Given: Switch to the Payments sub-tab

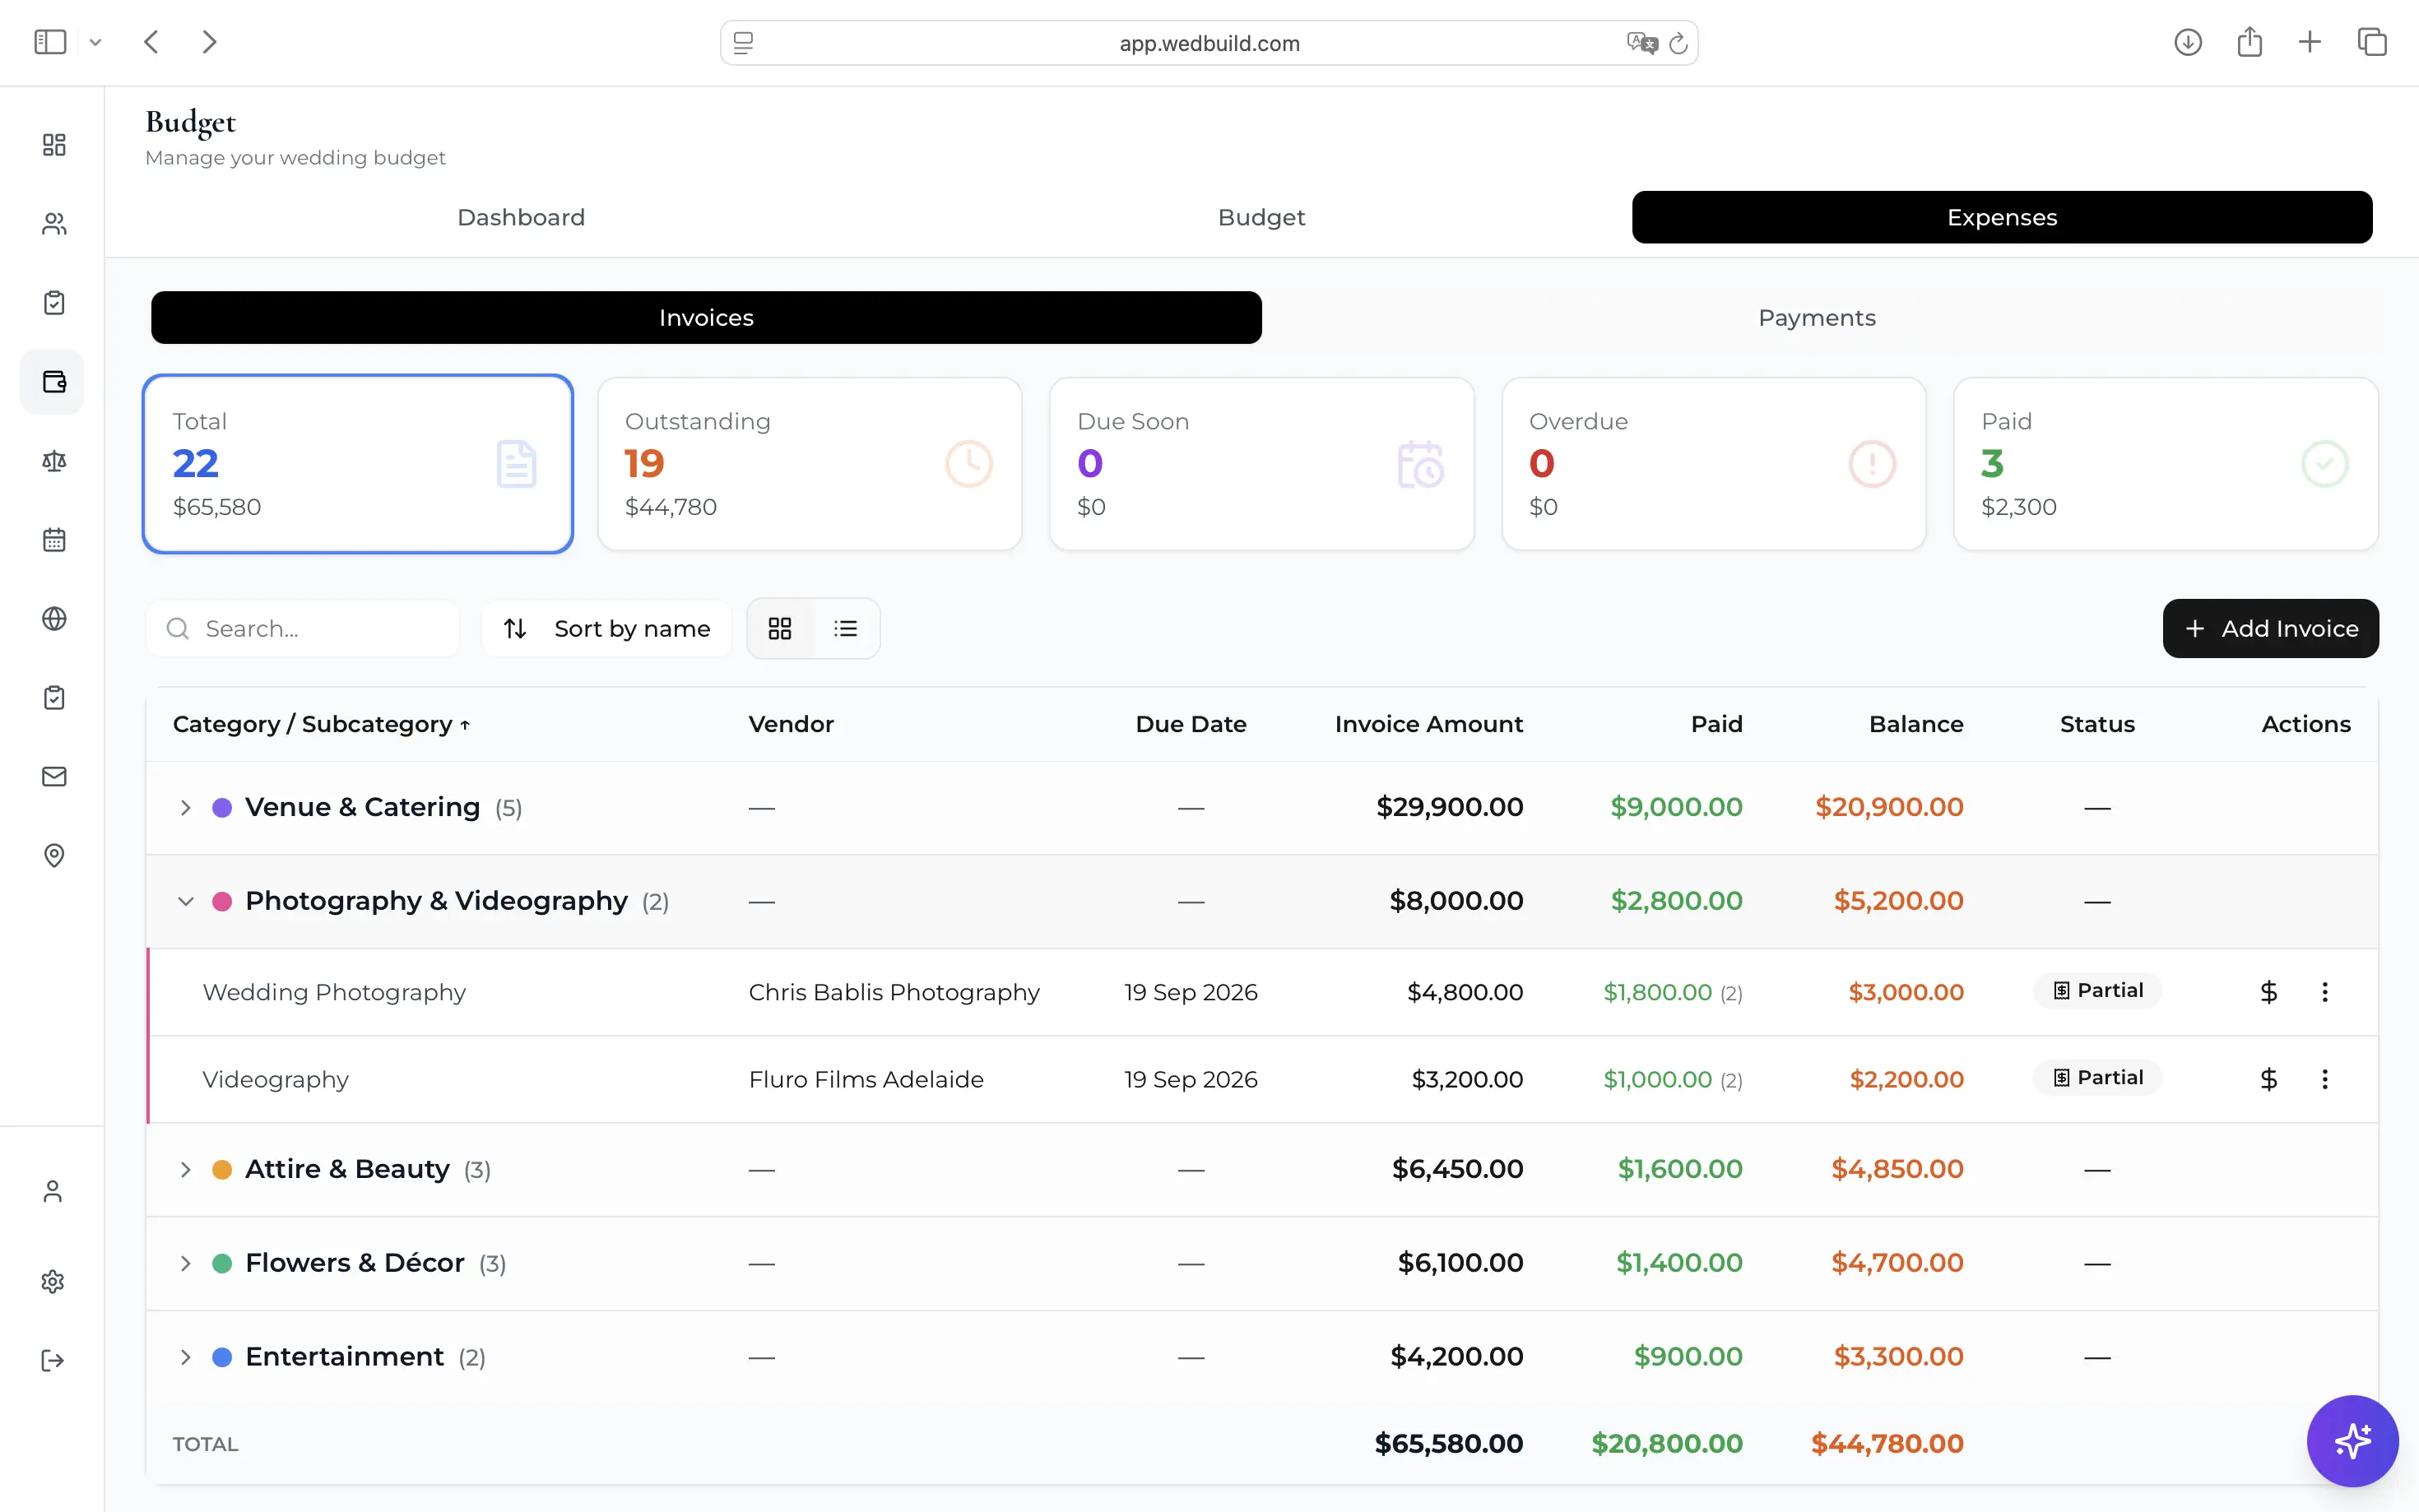Looking at the screenshot, I should (x=1817, y=318).
